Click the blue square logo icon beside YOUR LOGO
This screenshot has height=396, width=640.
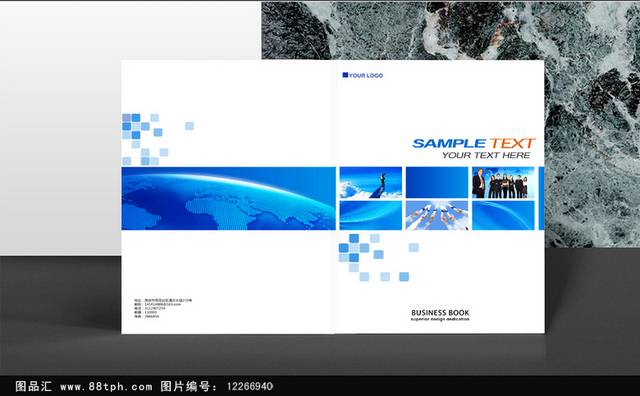pos(345,75)
